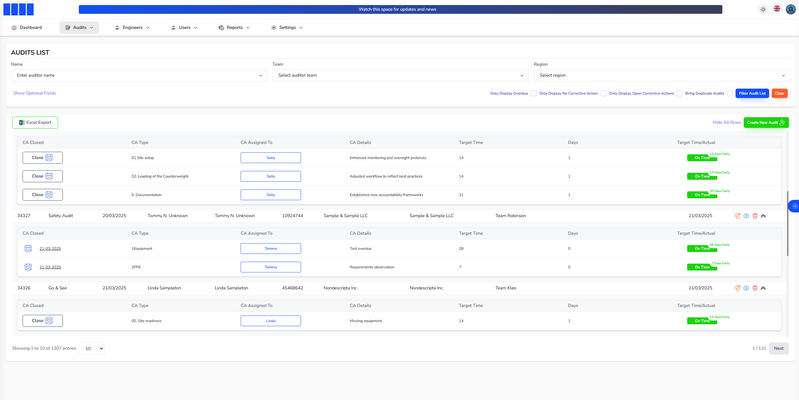Image resolution: width=799 pixels, height=400 pixels.
Task: Click audit number 34326
Action: [24, 288]
